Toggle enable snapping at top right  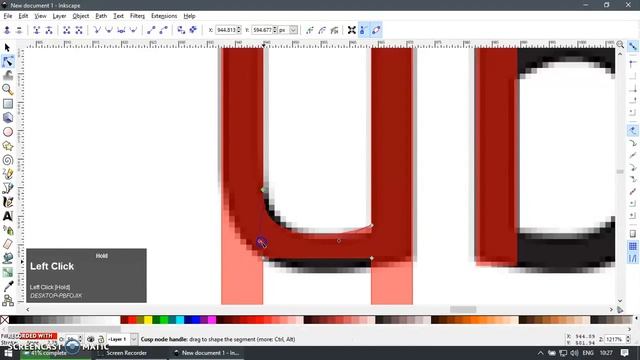pyautogui.click(x=633, y=46)
